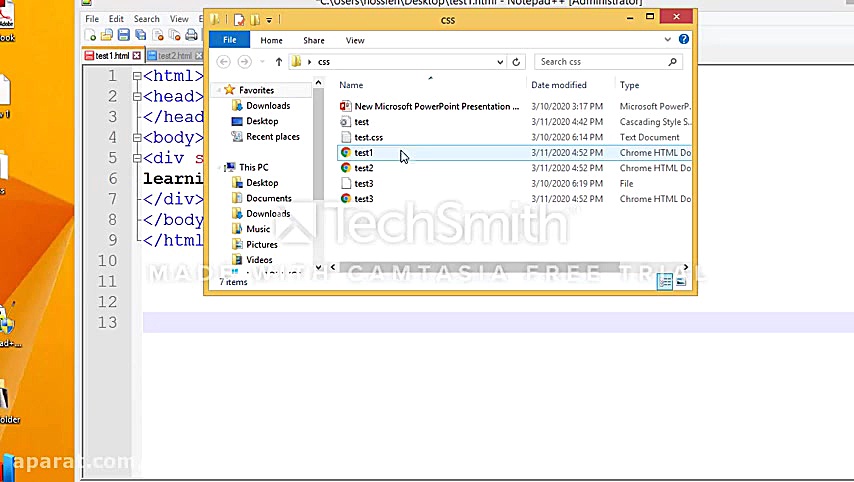Click path chevron before css in address bar
This screenshot has height=482, width=854.
pos(309,62)
